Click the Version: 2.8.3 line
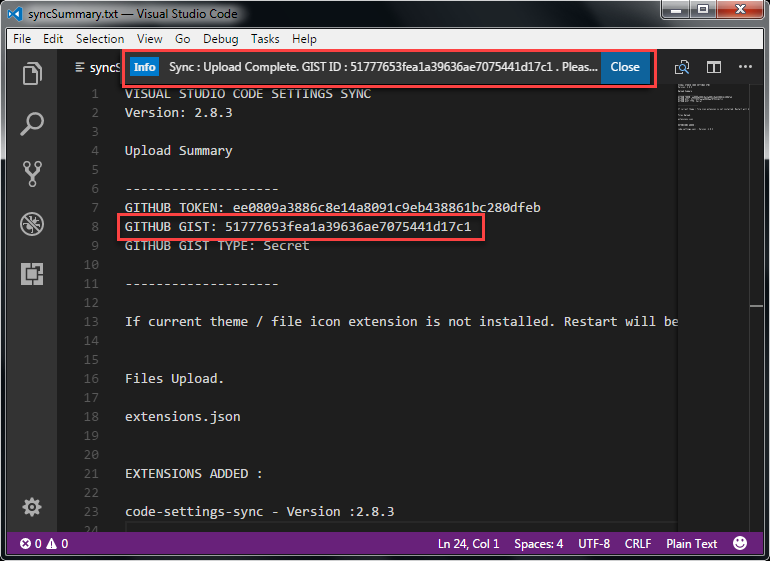 (178, 112)
